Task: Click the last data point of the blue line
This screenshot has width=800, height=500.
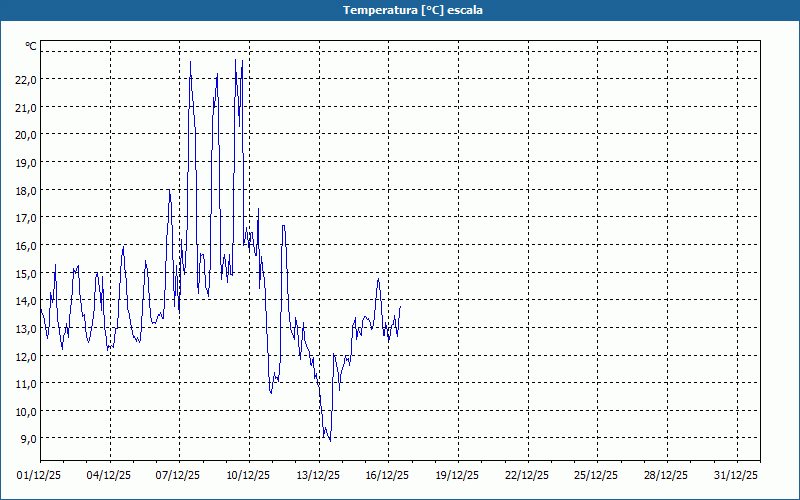Action: click(400, 306)
